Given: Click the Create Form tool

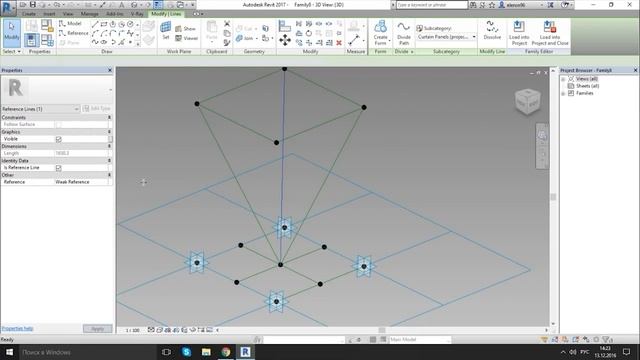Looking at the screenshot, I should [x=380, y=32].
